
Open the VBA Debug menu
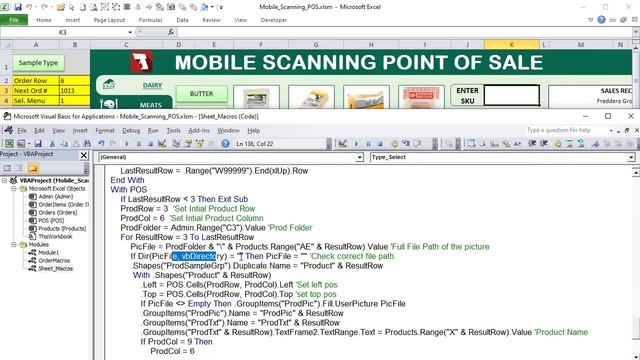coord(131,131)
